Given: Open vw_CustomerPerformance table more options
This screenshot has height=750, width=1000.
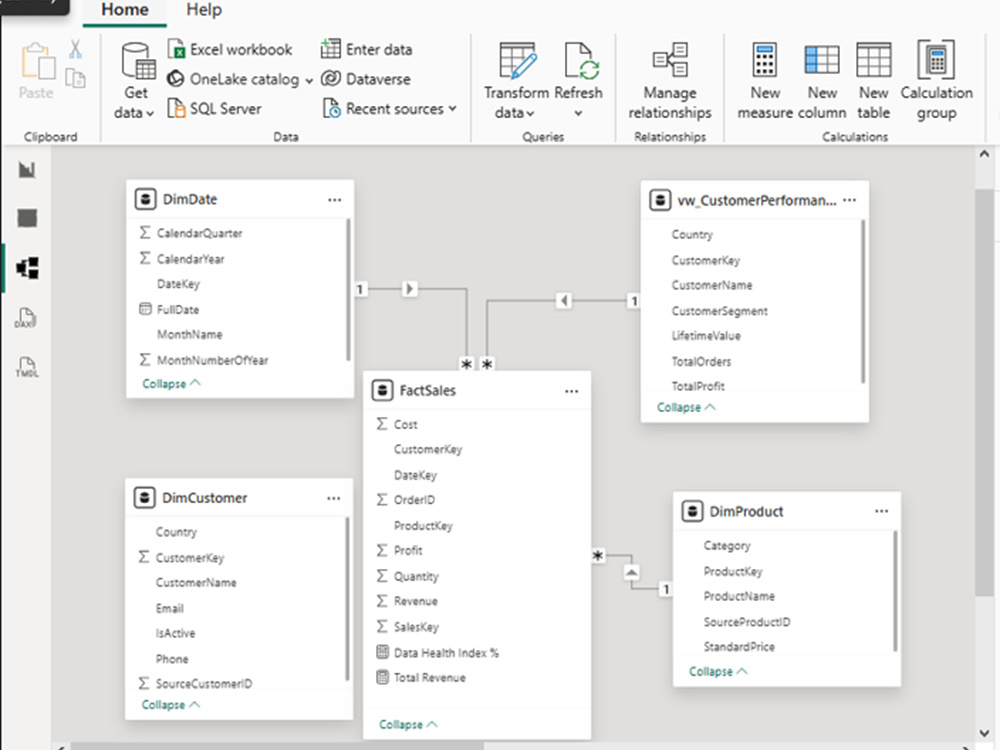Looking at the screenshot, I should pyautogui.click(x=849, y=200).
